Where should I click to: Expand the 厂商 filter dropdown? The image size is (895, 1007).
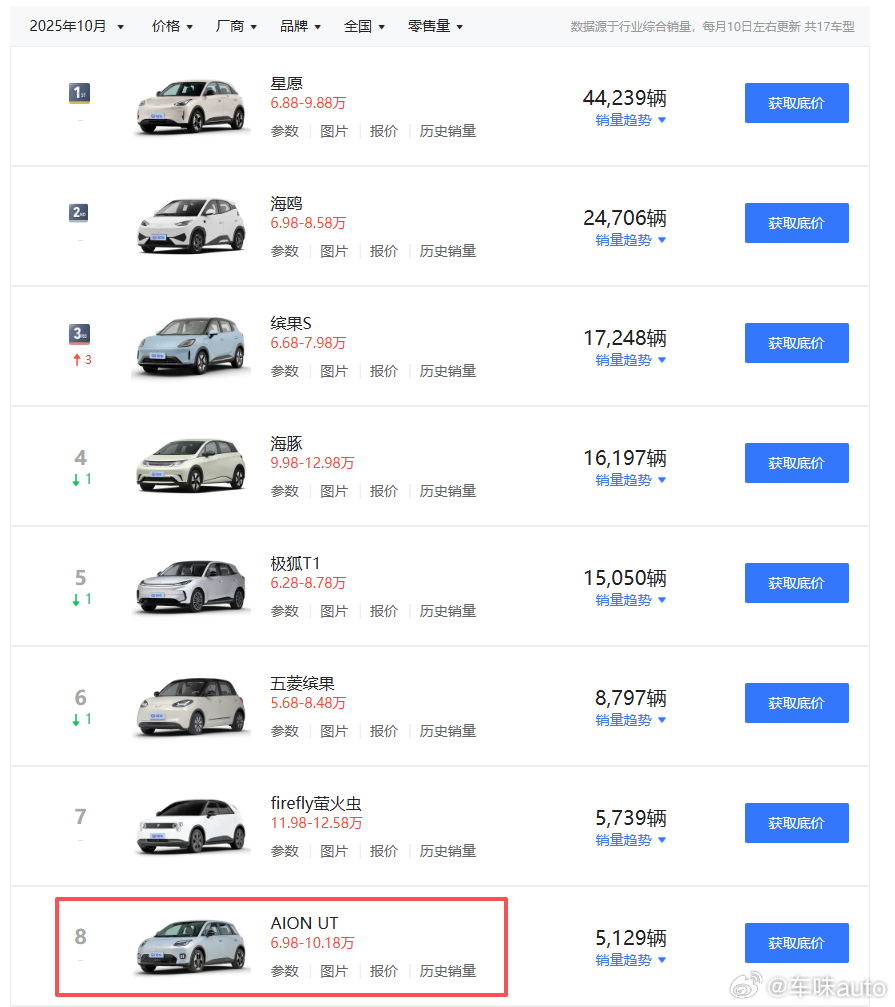click(236, 26)
